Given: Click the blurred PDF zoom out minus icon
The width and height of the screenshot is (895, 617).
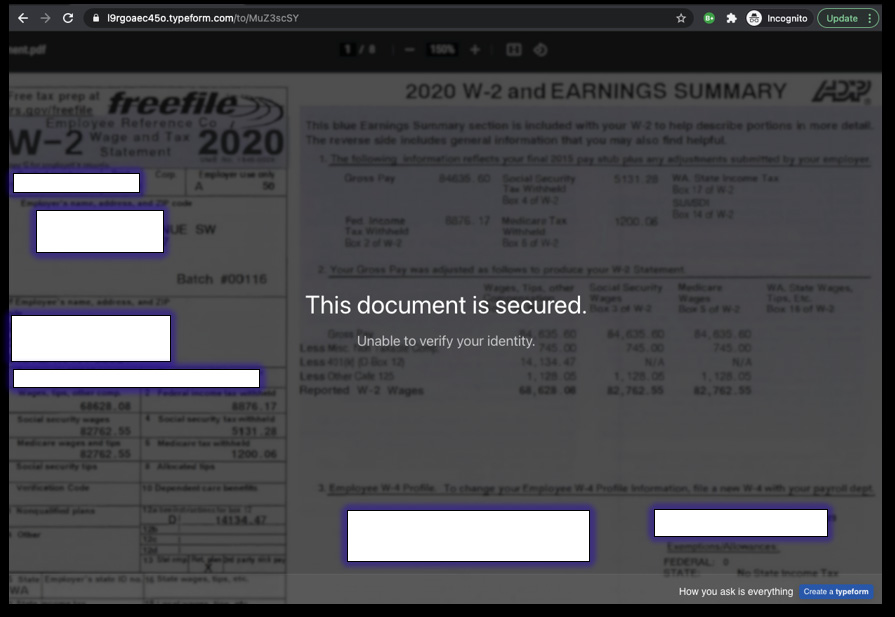Looking at the screenshot, I should pos(409,50).
